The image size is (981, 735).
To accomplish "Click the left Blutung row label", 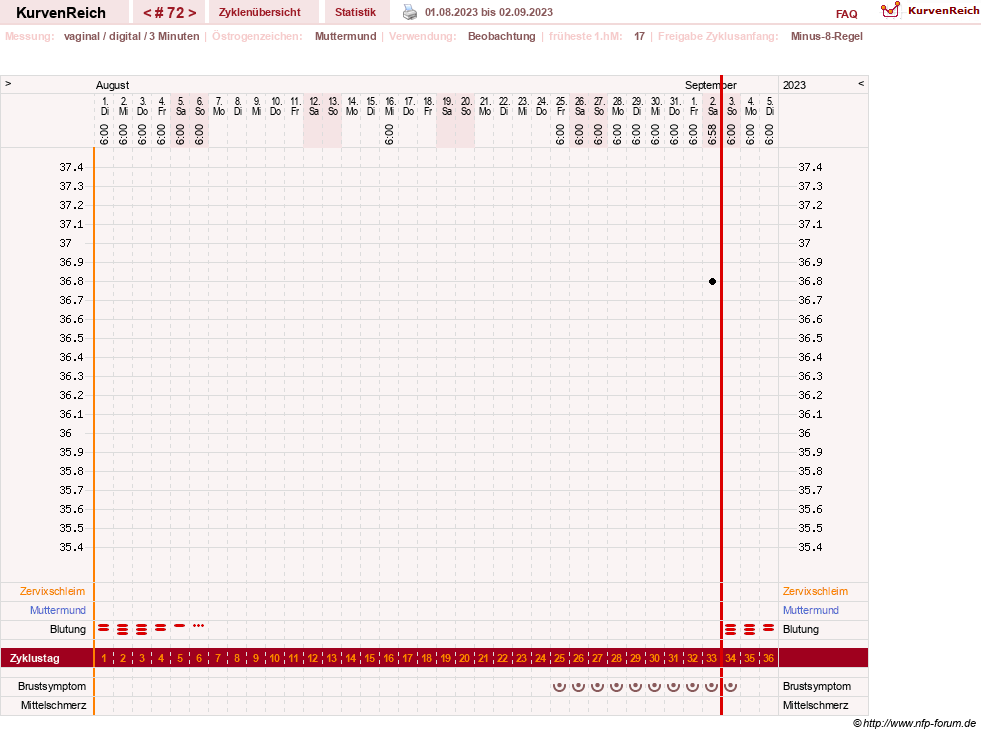I will click(68, 629).
